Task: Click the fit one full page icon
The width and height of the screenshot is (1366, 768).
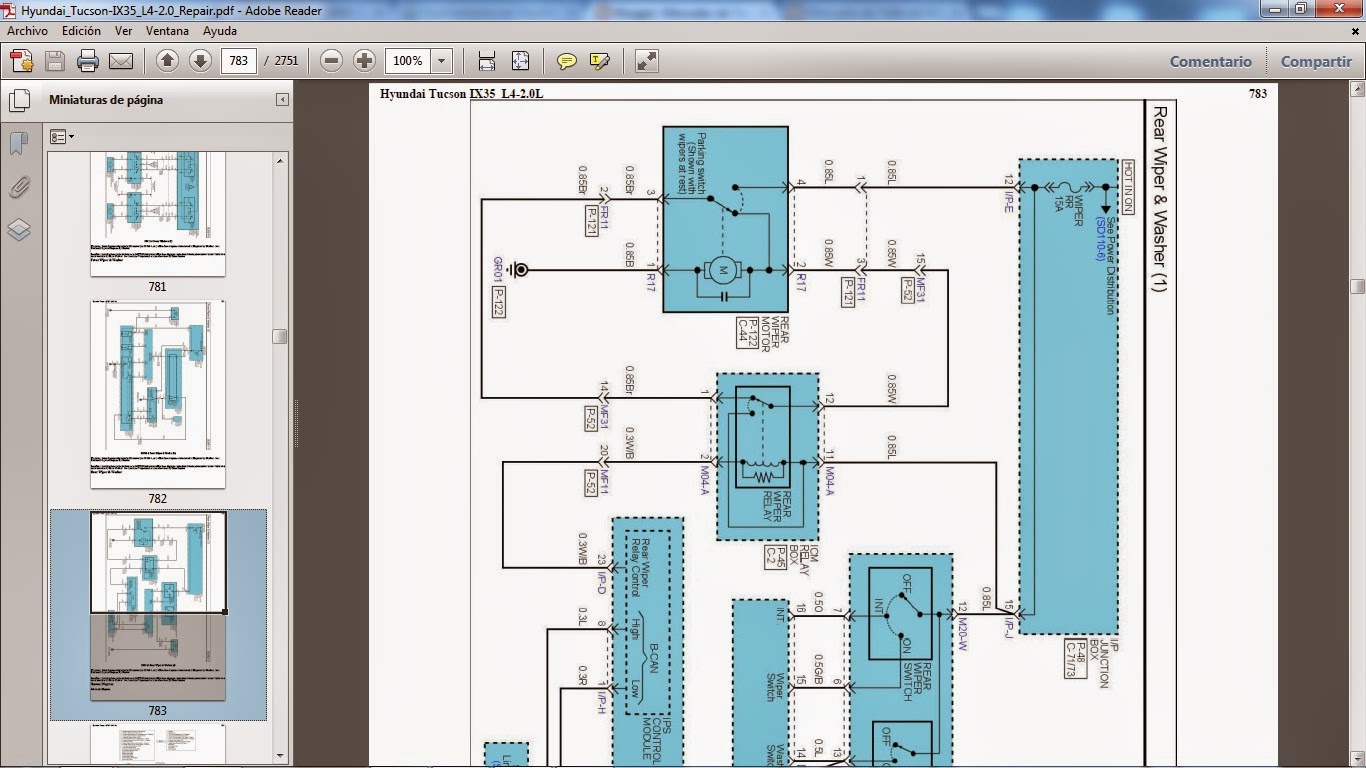Action: (520, 61)
